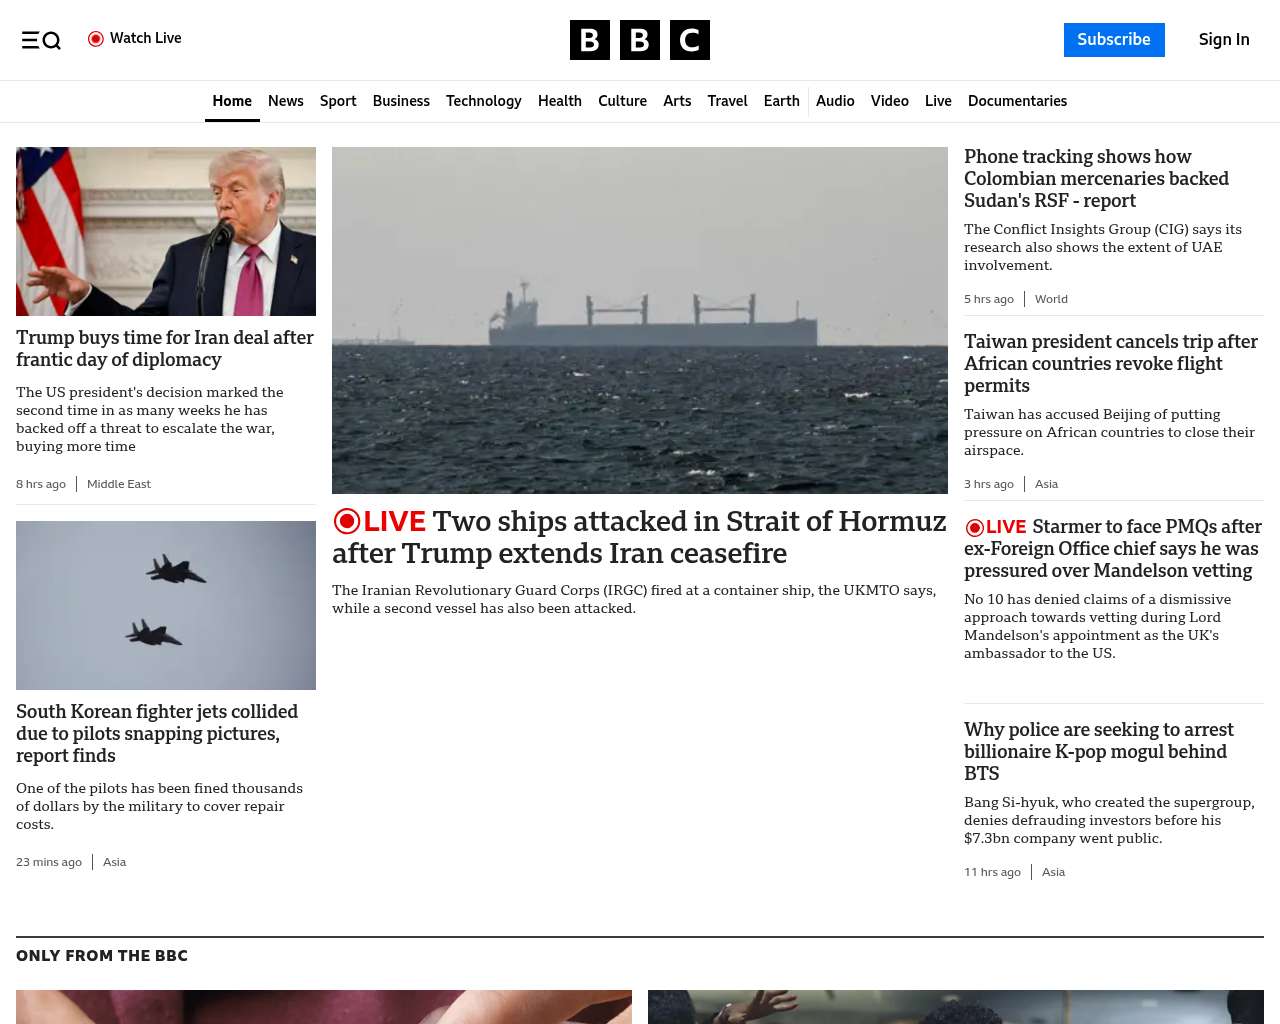Open the Documentaries section
This screenshot has height=1024, width=1280.
(1017, 101)
